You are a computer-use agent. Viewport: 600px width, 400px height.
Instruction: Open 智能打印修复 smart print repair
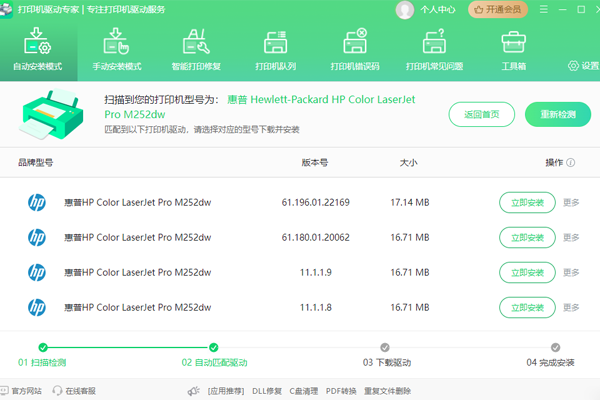(195, 50)
